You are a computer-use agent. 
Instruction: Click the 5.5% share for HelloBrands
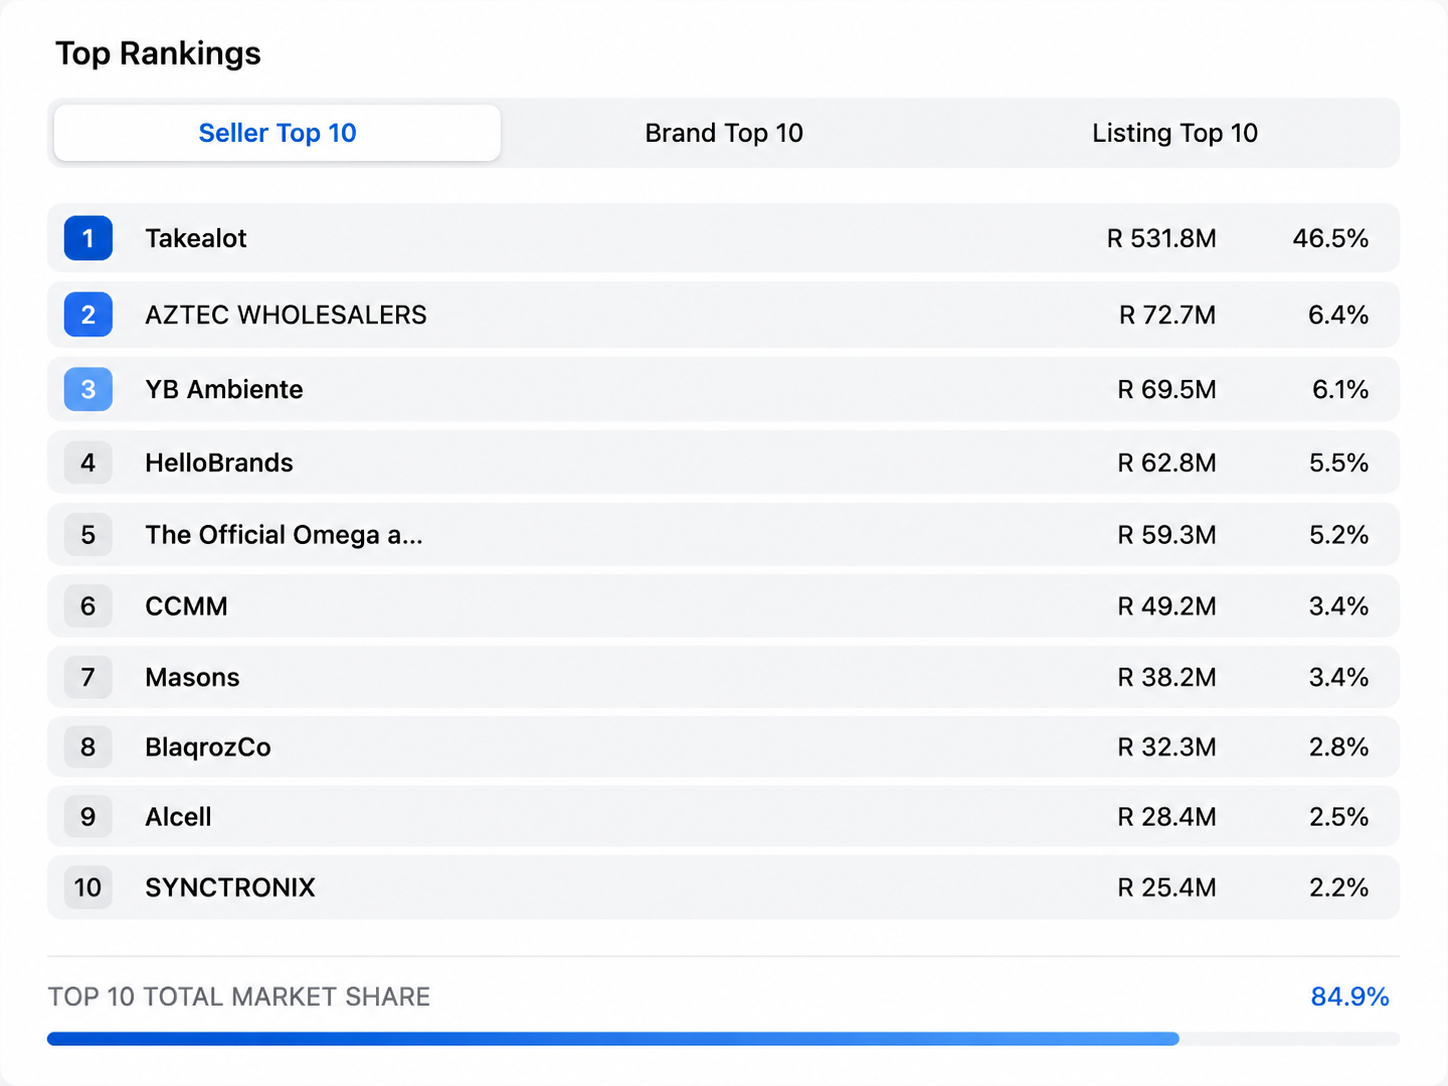pos(1339,463)
